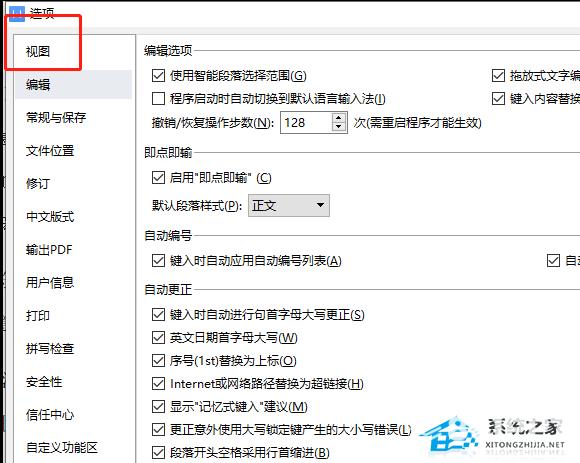Screen dimensions: 580x463
Task: Select 中文版式 in the sidebar
Action: [x=50, y=216]
